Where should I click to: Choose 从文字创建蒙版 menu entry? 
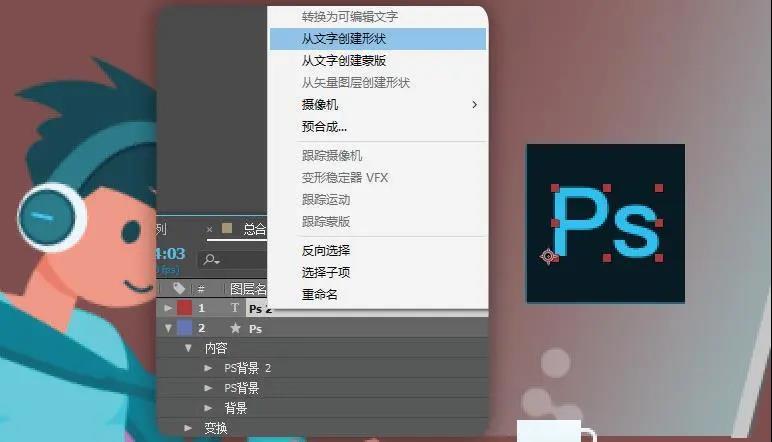378,61
